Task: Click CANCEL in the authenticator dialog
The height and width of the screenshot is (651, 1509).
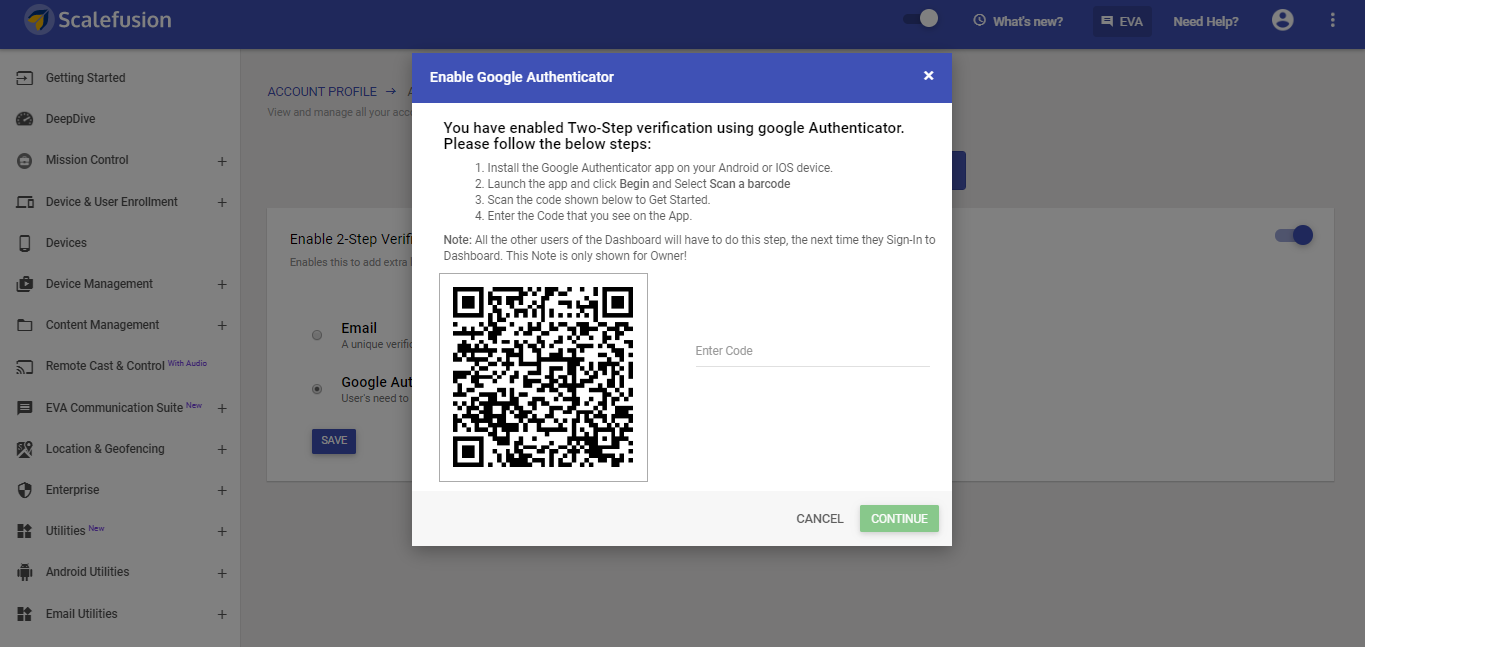Action: pyautogui.click(x=820, y=519)
